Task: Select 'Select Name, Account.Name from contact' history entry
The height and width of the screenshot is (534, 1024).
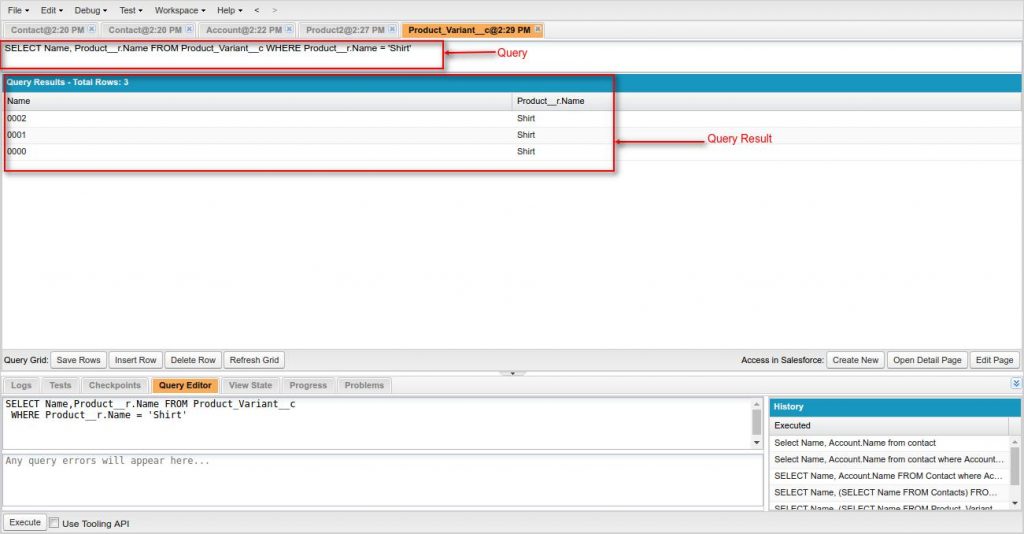Action: point(855,443)
